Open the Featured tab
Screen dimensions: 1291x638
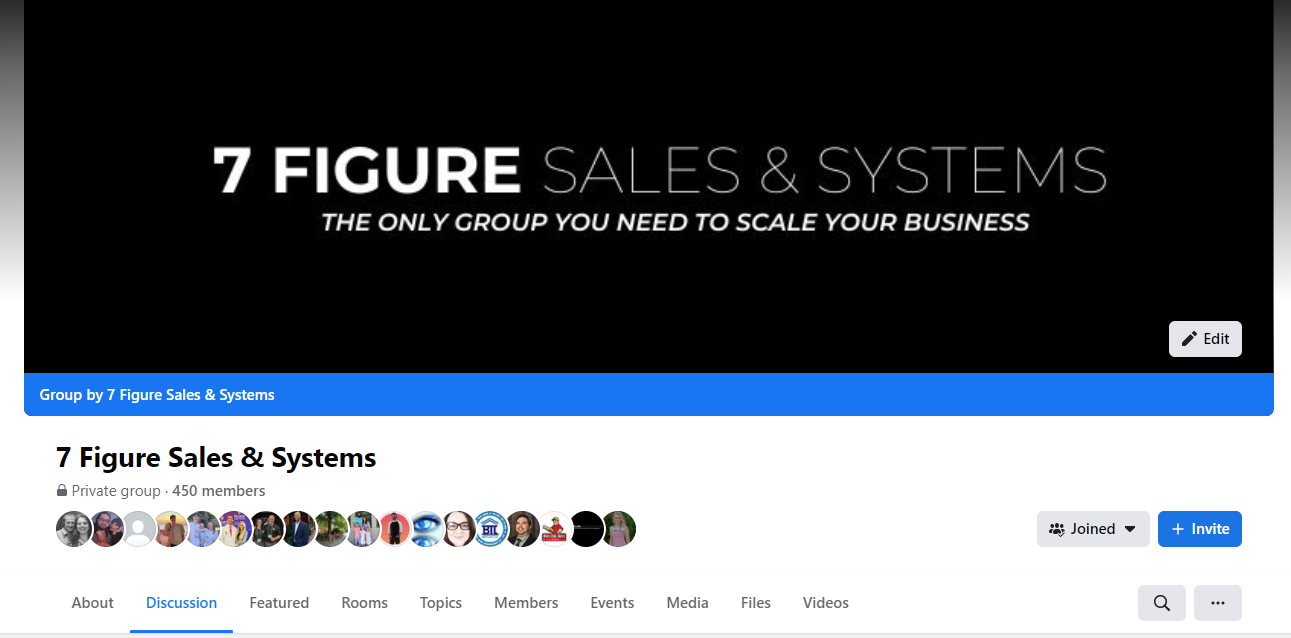click(279, 603)
